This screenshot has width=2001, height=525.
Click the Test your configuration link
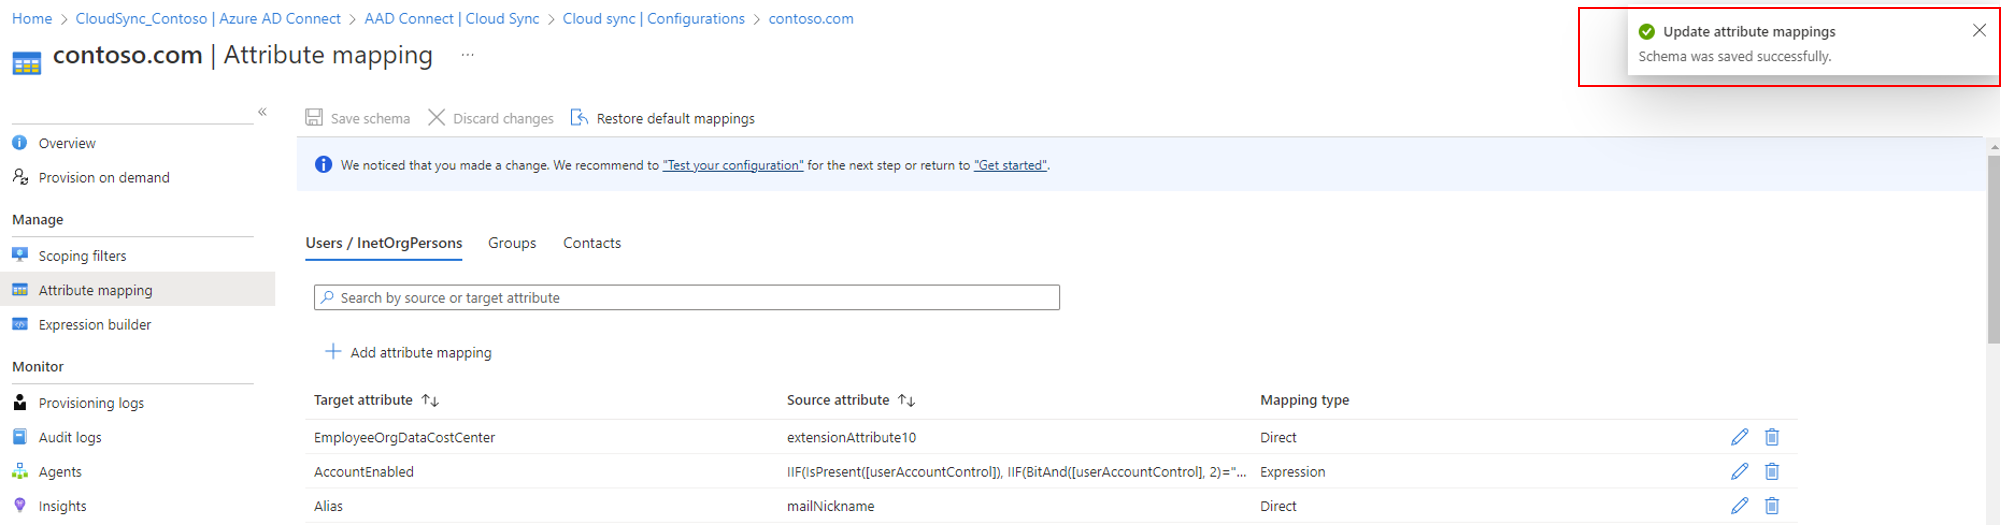click(x=733, y=165)
